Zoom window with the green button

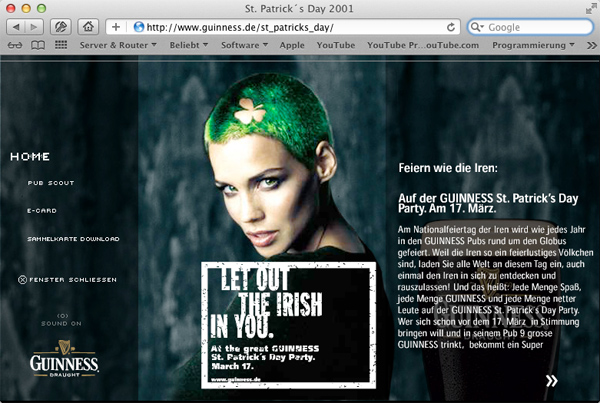coord(41,8)
